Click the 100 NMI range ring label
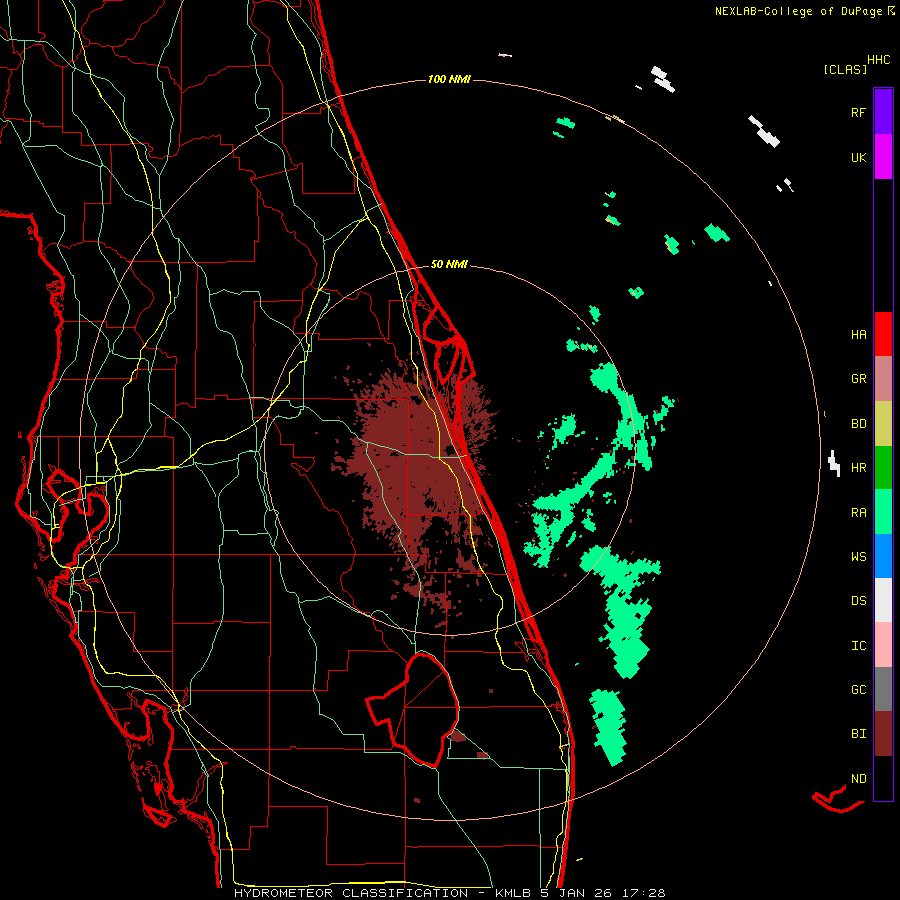The image size is (900, 900). coord(449,79)
